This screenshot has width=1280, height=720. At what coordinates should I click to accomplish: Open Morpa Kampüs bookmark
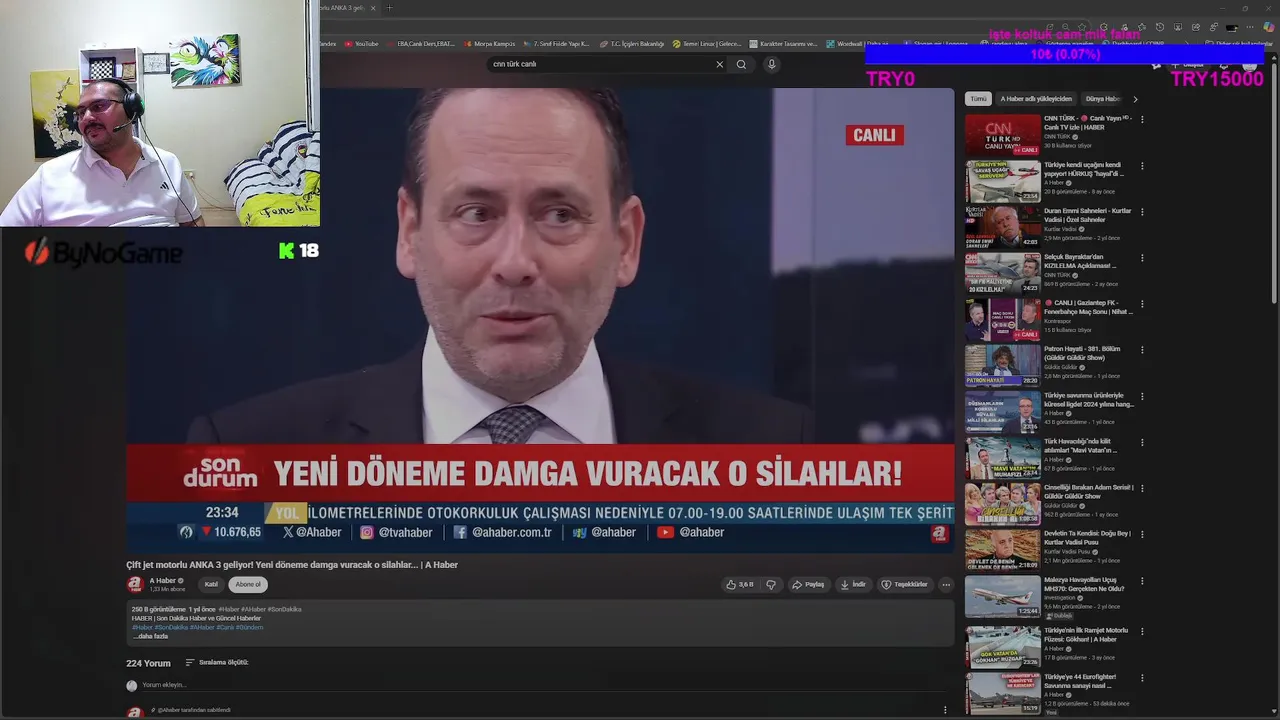(x=489, y=44)
